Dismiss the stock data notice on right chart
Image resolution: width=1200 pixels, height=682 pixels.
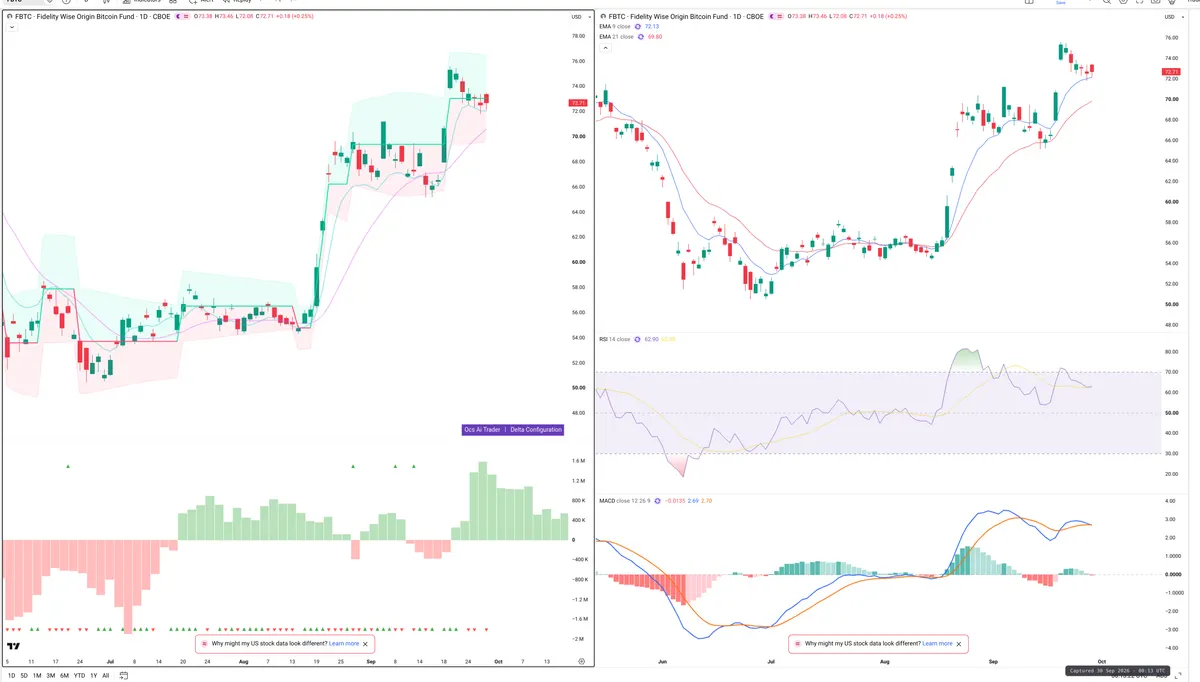pyautogui.click(x=959, y=644)
